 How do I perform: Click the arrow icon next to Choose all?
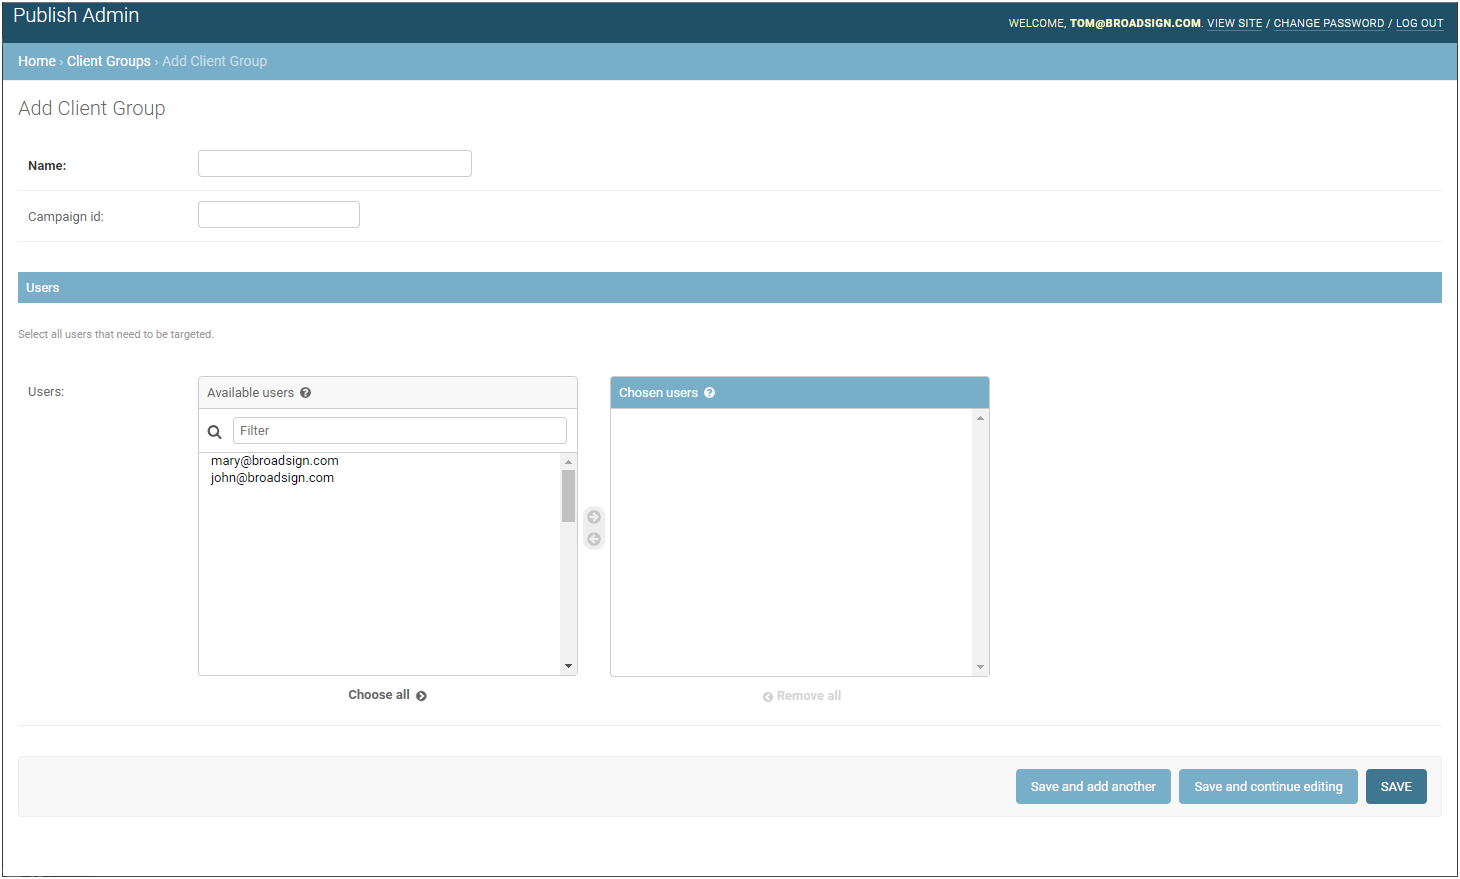tap(421, 696)
